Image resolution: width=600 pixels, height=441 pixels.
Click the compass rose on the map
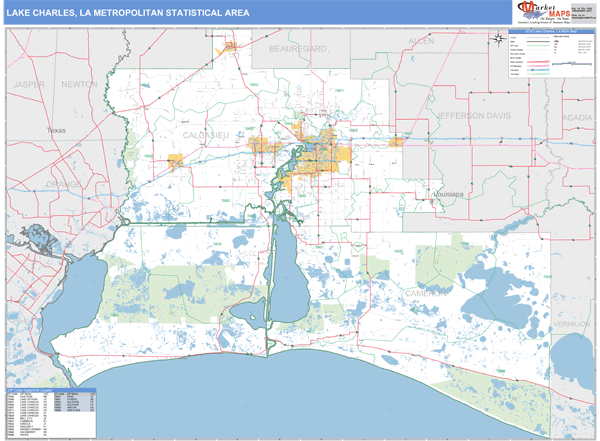498,39
